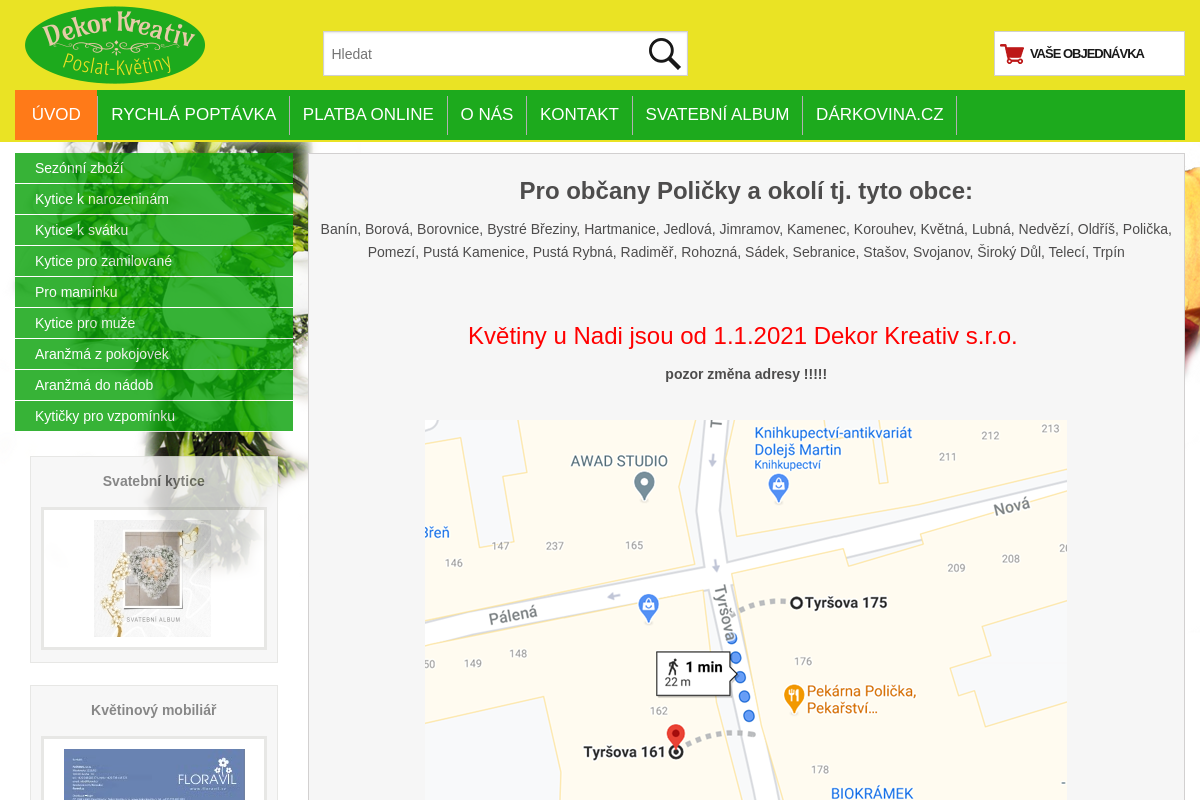The image size is (1200, 800).
Task: Select Pro maminku category
Action: point(154,292)
